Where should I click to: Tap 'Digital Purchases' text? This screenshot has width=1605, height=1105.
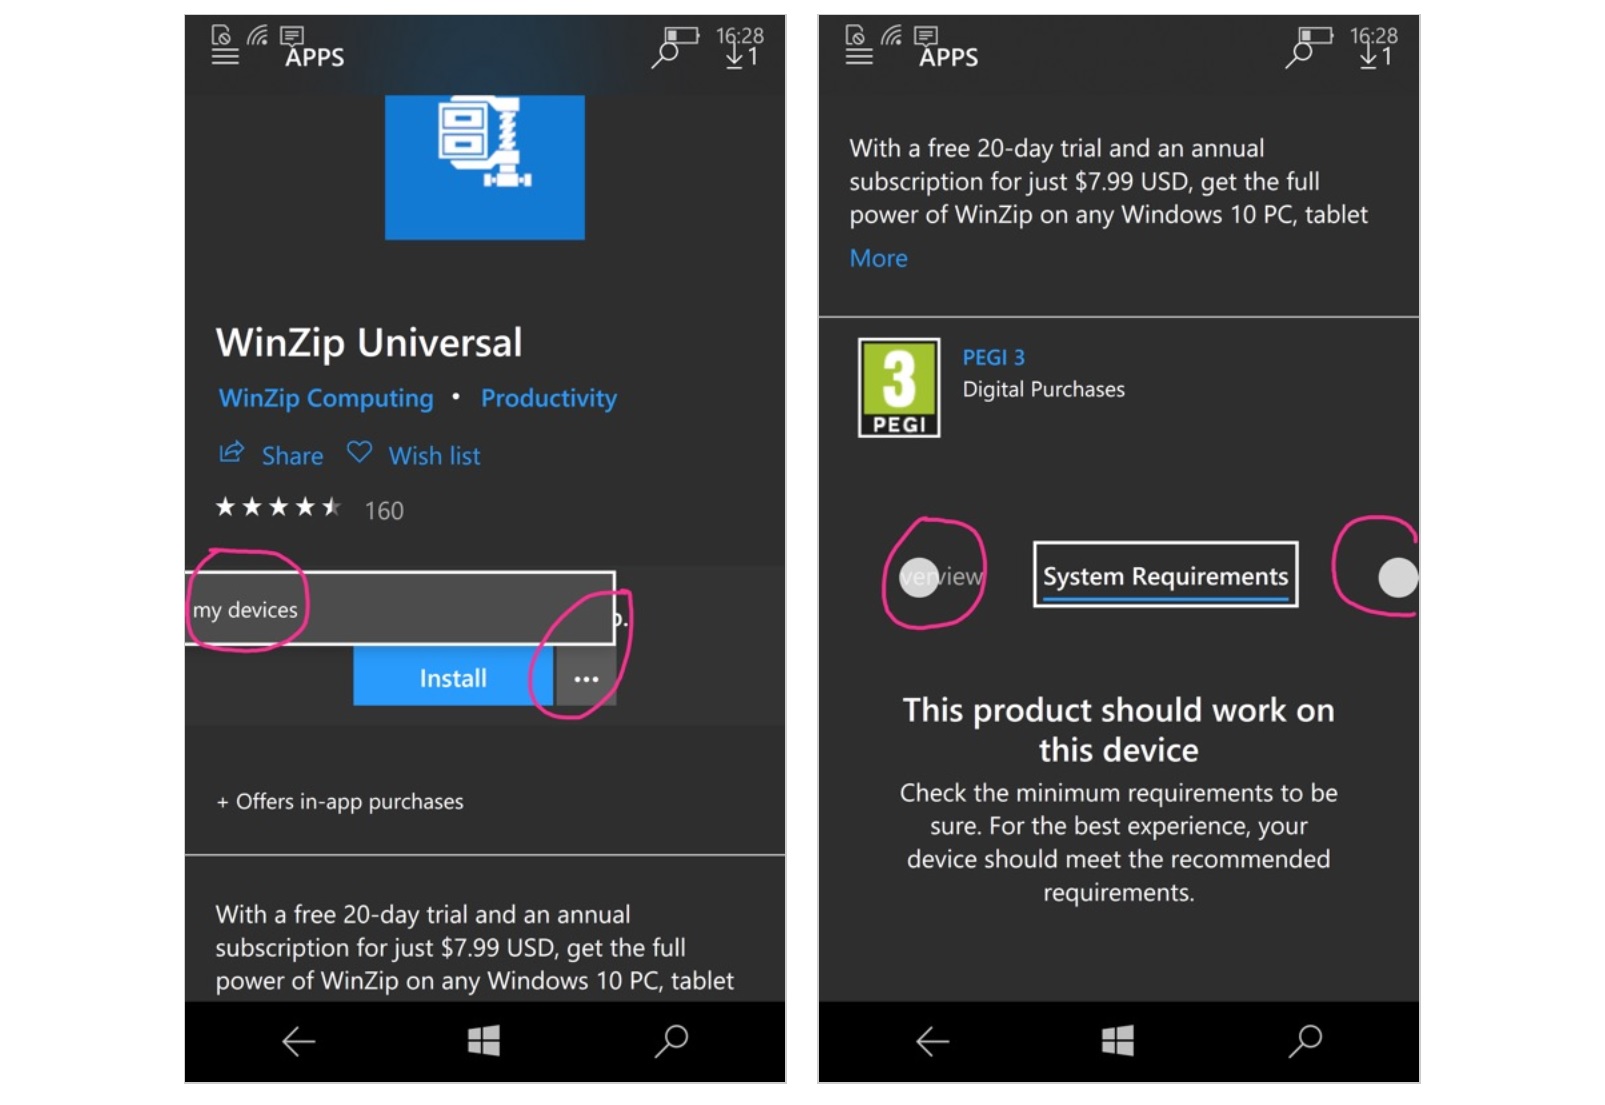coord(1043,389)
